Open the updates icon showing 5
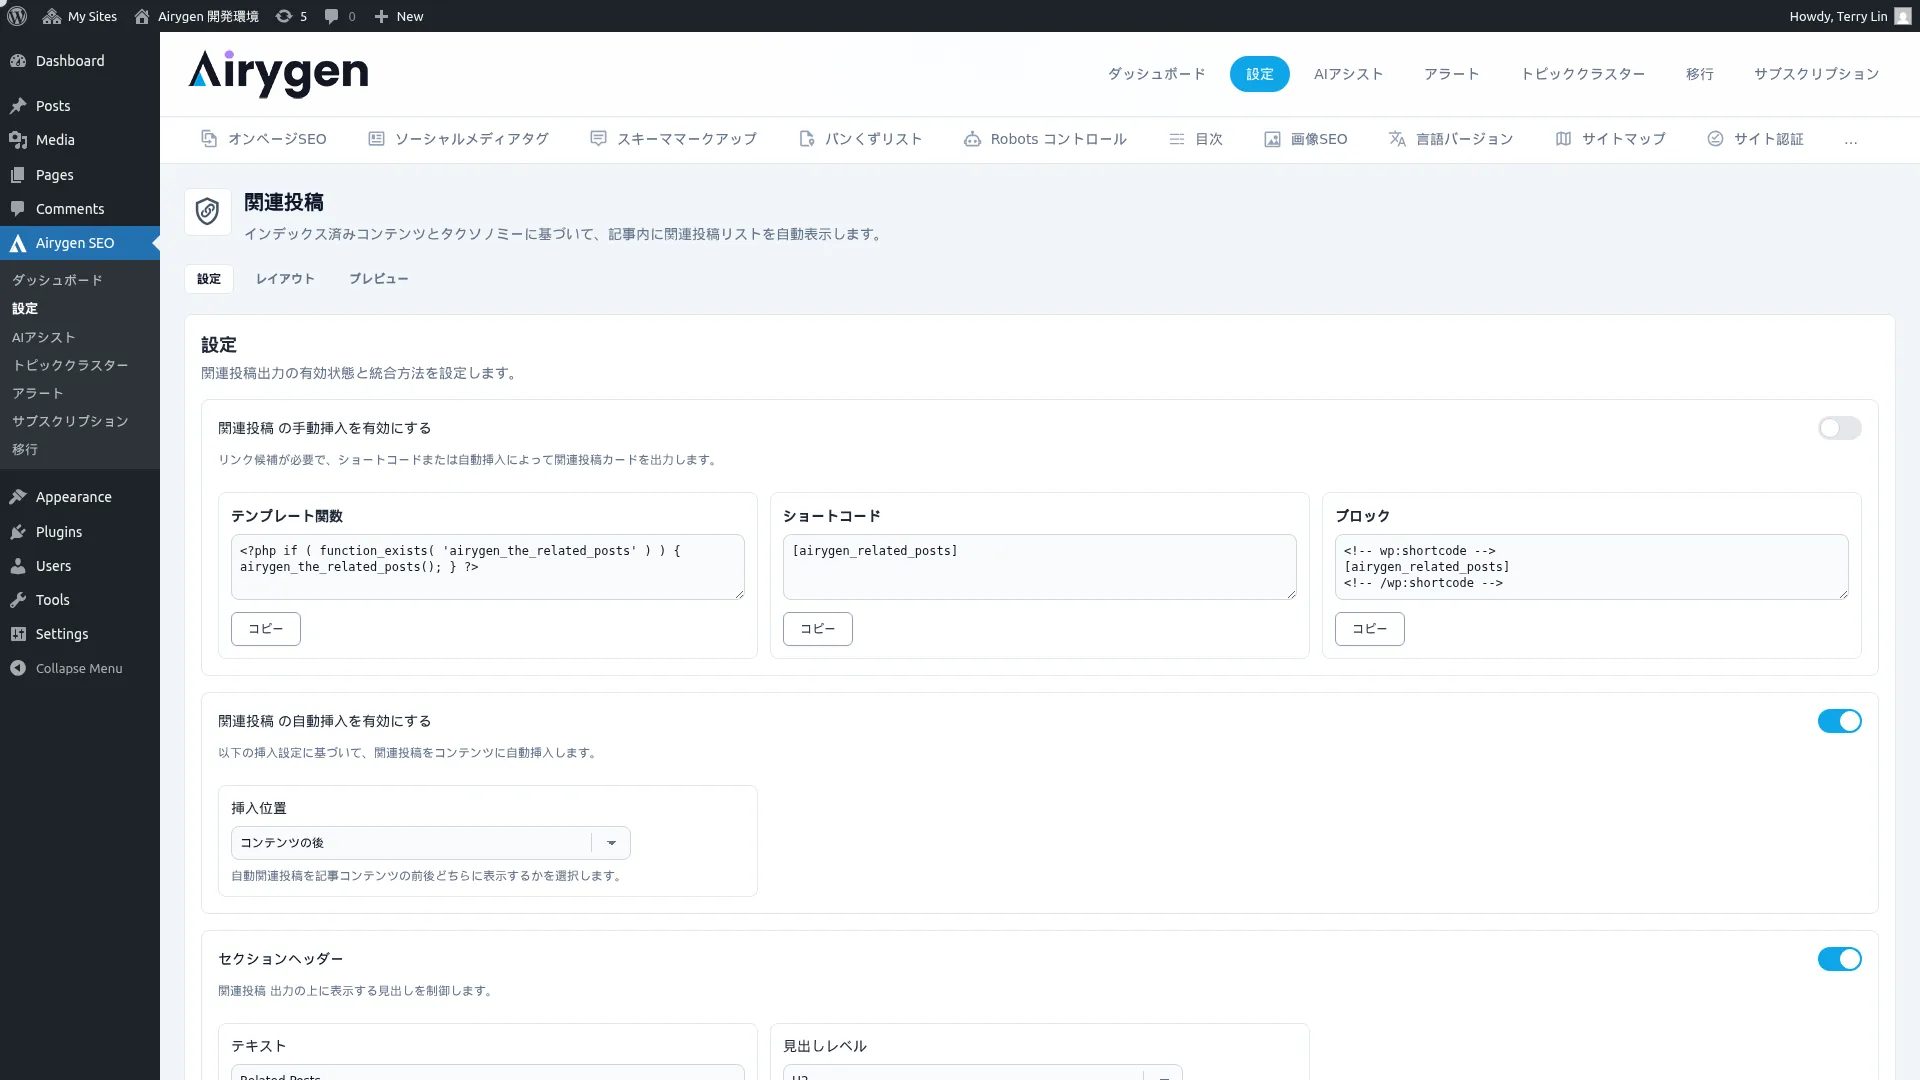The width and height of the screenshot is (1920, 1080). point(284,16)
